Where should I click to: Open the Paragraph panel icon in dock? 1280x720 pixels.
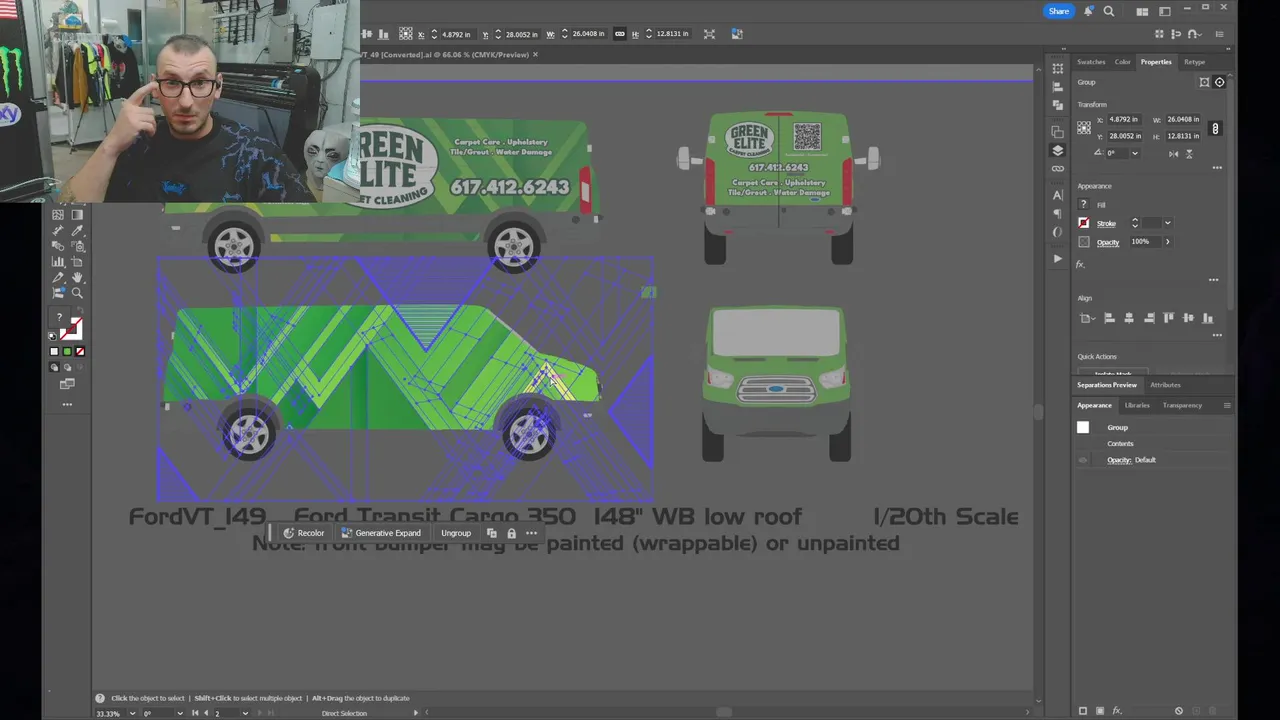[x=1057, y=213]
